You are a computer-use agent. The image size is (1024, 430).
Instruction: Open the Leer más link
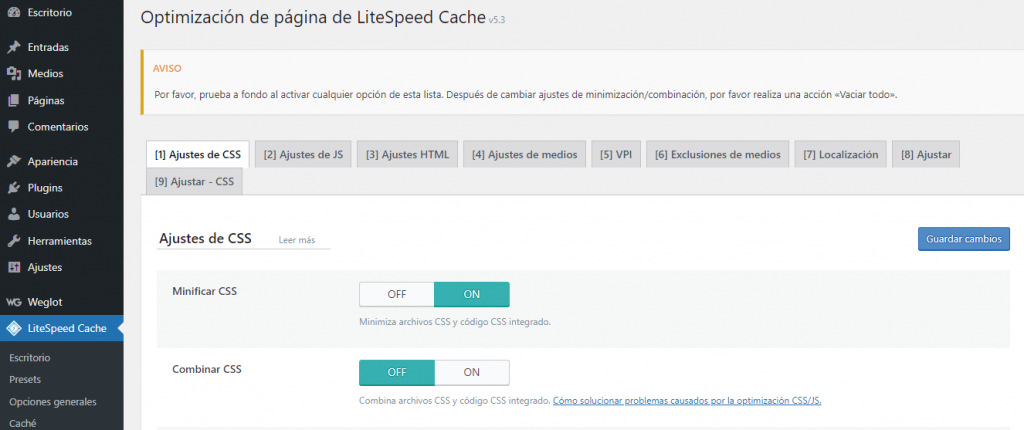coord(297,240)
